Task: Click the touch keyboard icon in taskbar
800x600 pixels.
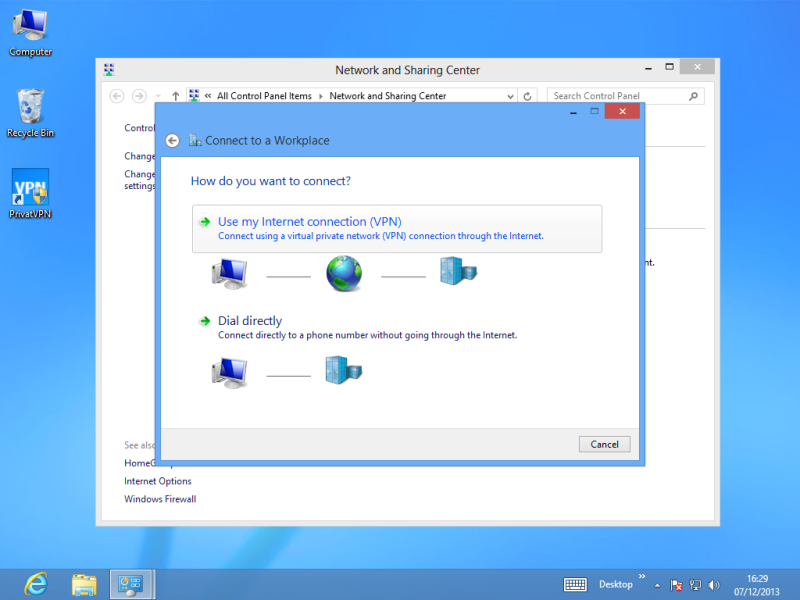Action: (575, 585)
